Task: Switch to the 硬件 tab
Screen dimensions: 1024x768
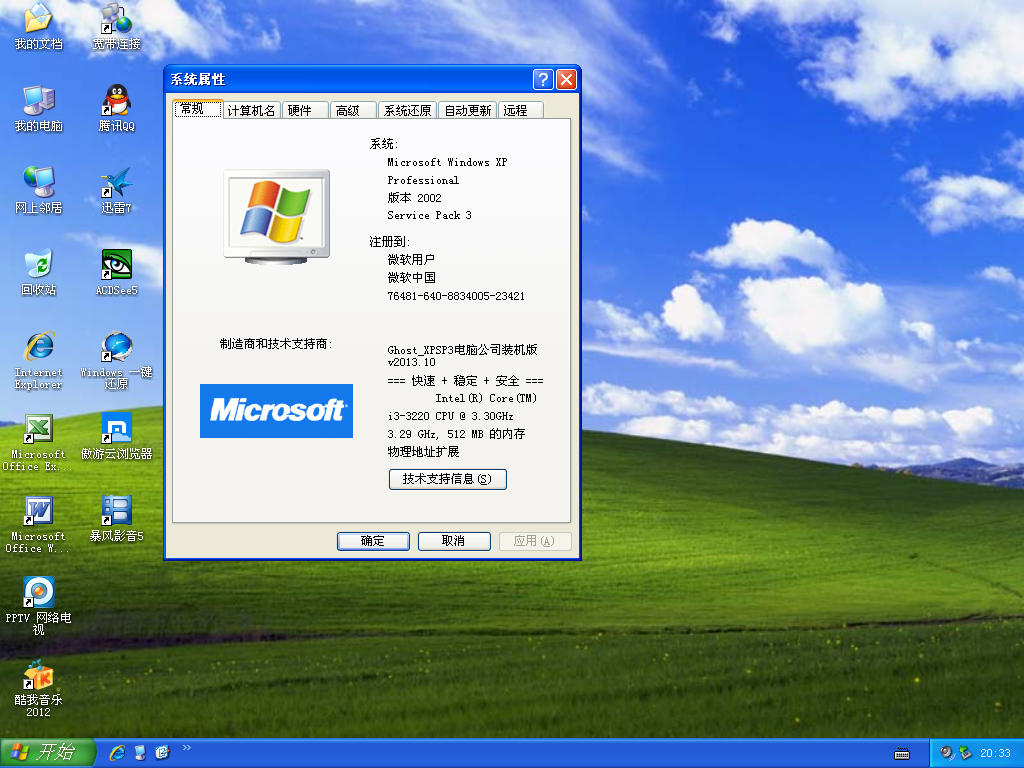Action: click(x=305, y=110)
